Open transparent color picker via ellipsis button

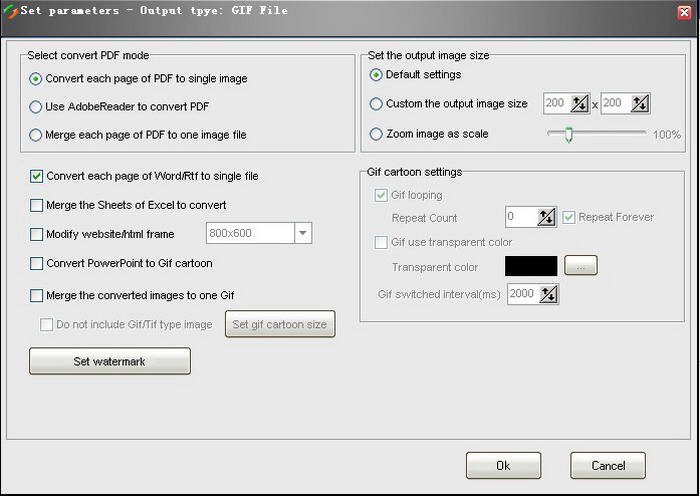coord(581,266)
